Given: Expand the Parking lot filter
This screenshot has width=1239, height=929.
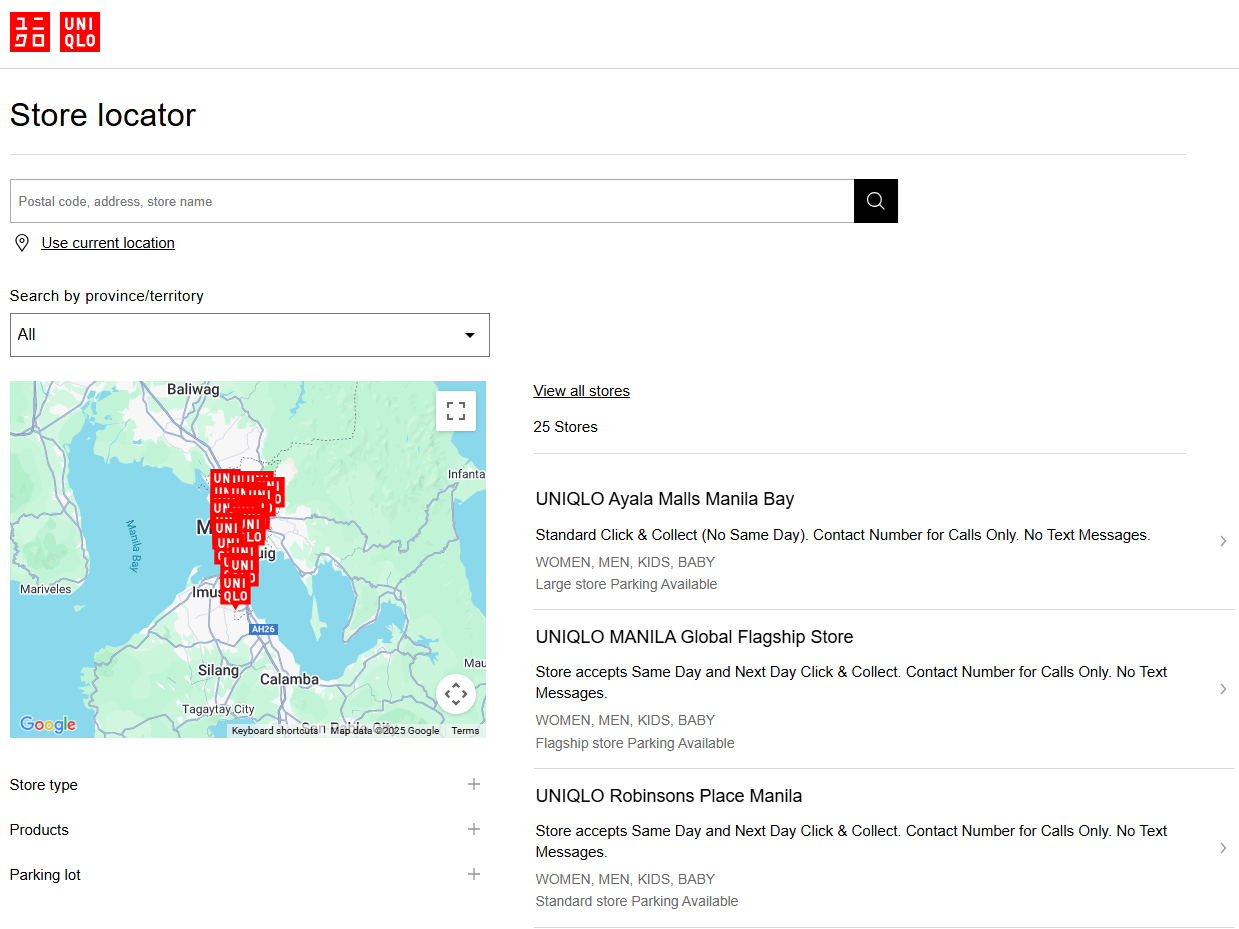Looking at the screenshot, I should [x=474, y=875].
